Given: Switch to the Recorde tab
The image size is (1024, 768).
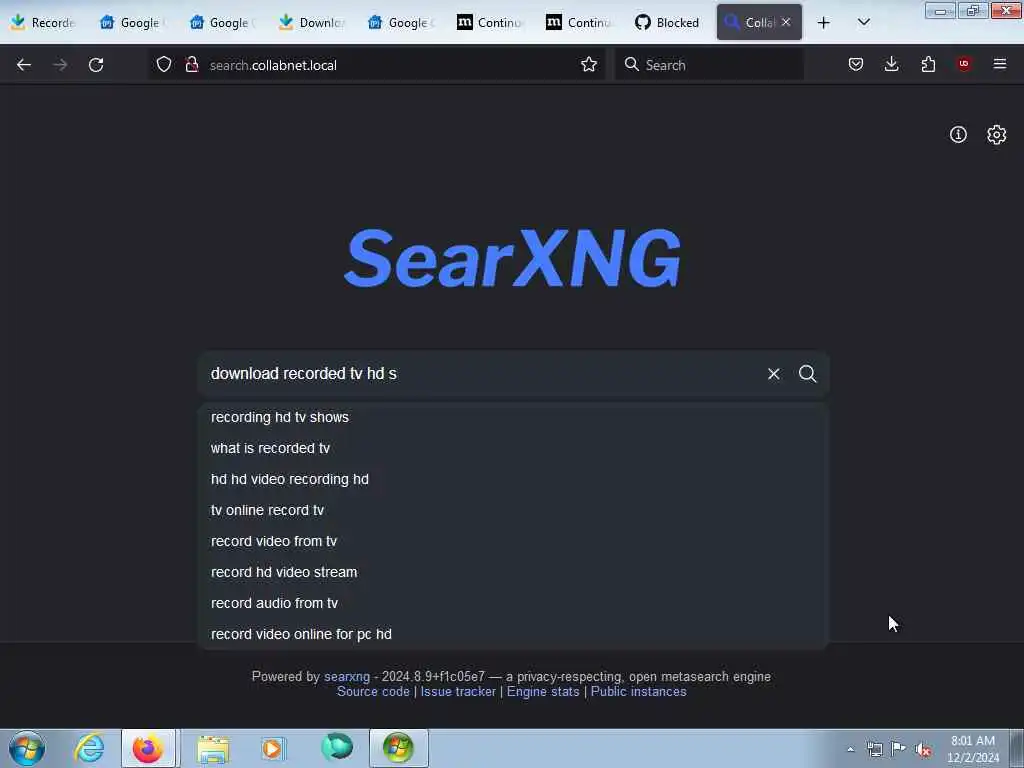Looking at the screenshot, I should [44, 23].
